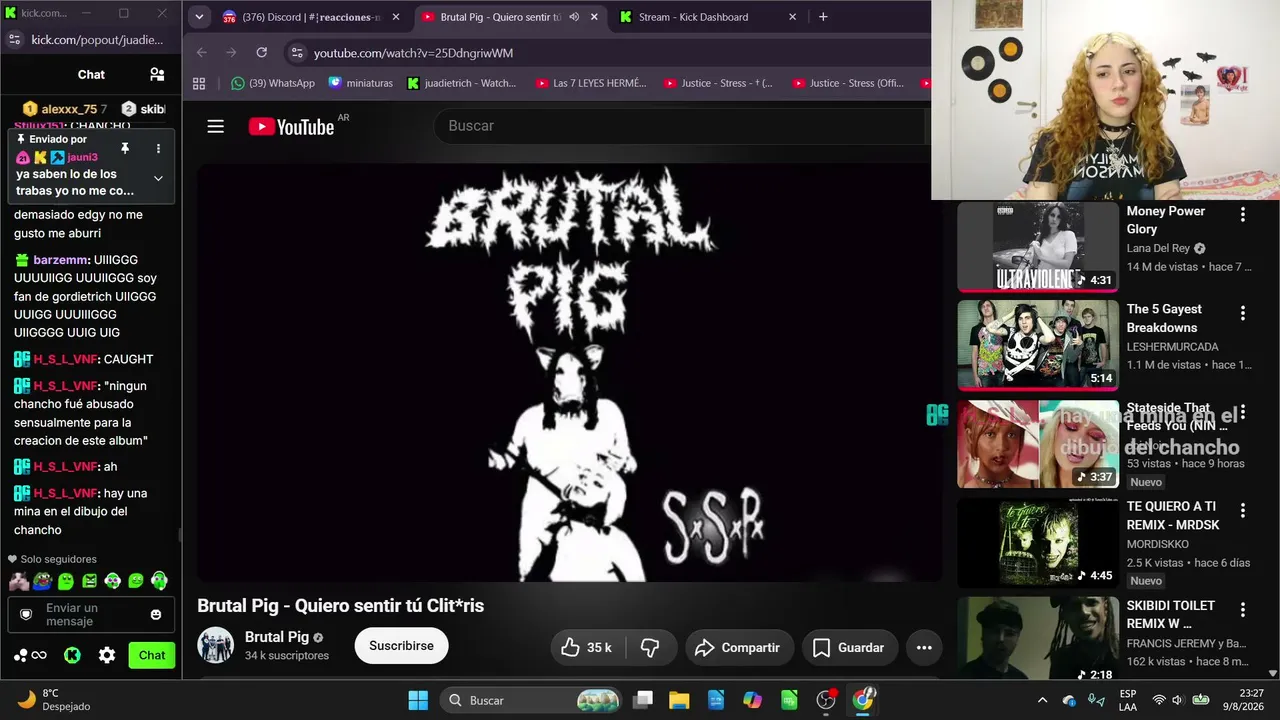Open options for TE QUIERO A TI REMIX
Image resolution: width=1280 pixels, height=720 pixels.
tap(1243, 510)
